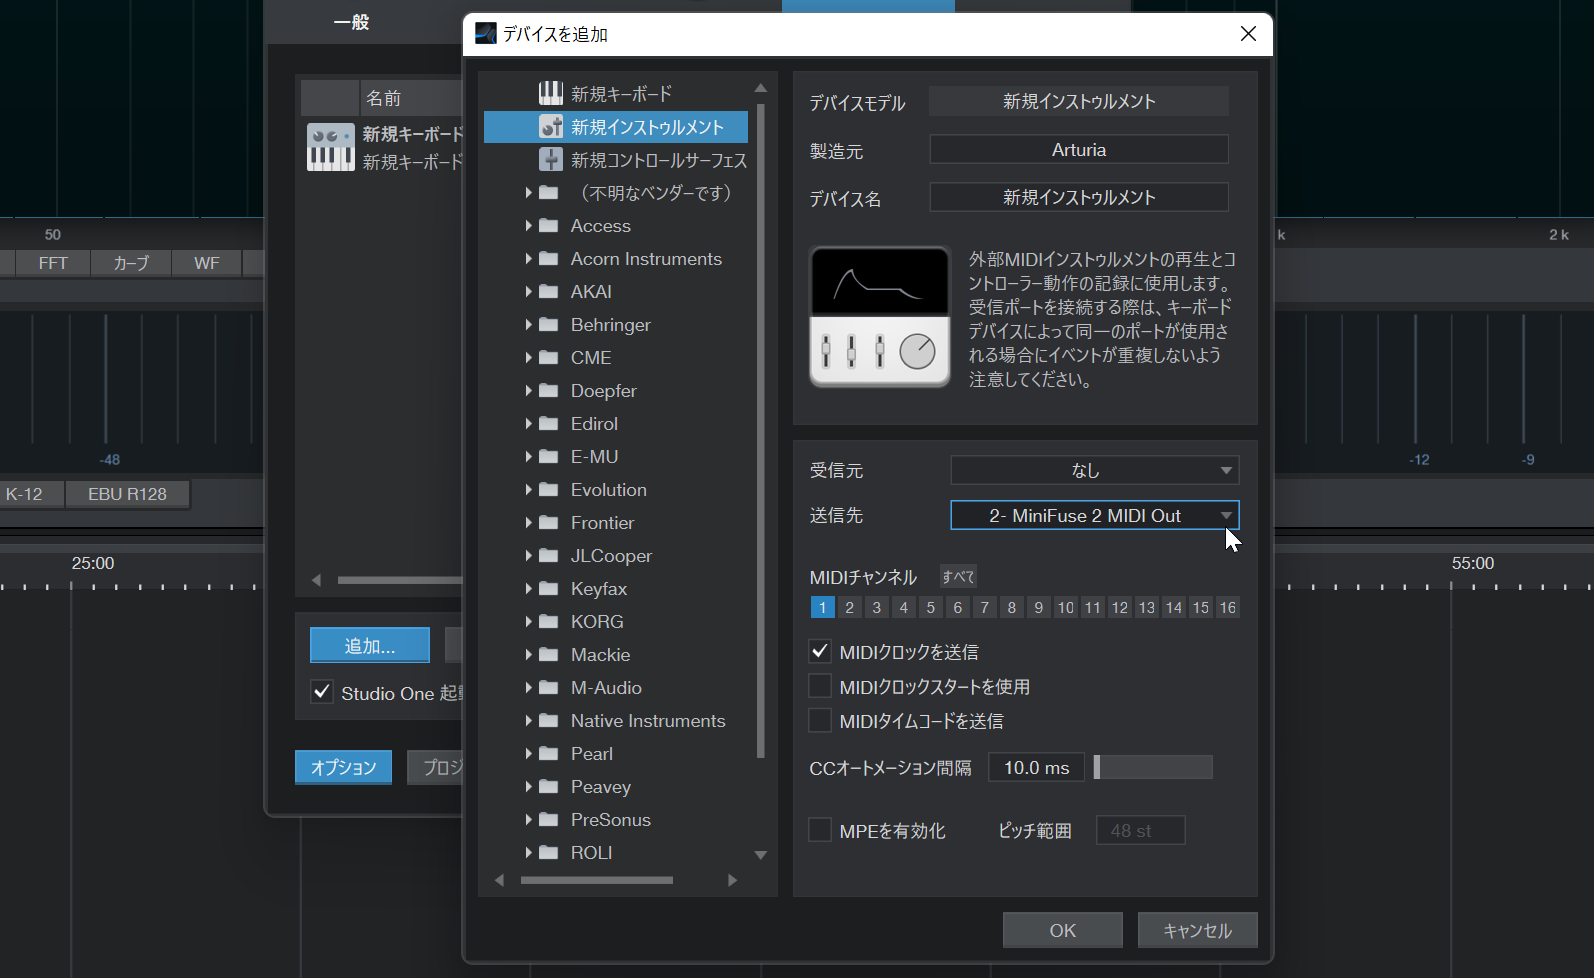Expand the Keyfax vendor folder

pyautogui.click(x=528, y=588)
